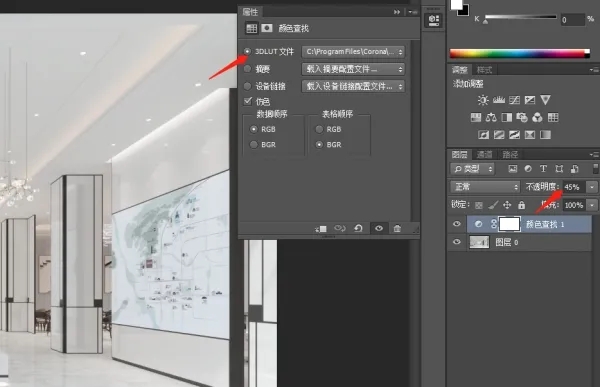Delete this adjustment layer via trash icon
The height and width of the screenshot is (387, 600).
click(x=397, y=229)
